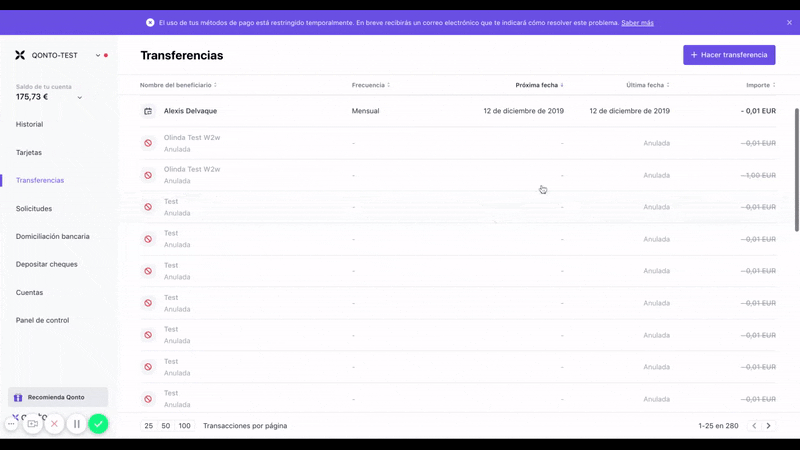Image resolution: width=800 pixels, height=450 pixels.
Task: Select Transferencias in the sidebar
Action: (40, 180)
